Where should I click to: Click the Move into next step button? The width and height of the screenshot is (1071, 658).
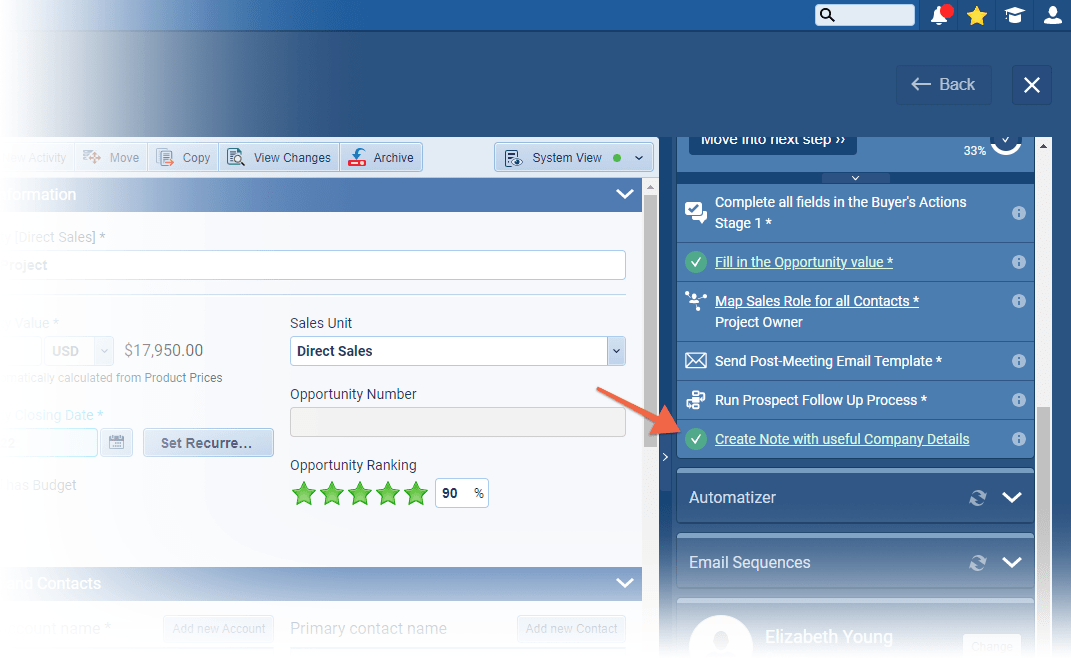771,143
